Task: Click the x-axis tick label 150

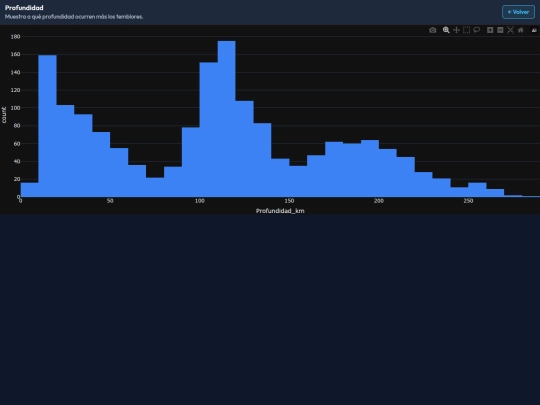Action: (289, 201)
